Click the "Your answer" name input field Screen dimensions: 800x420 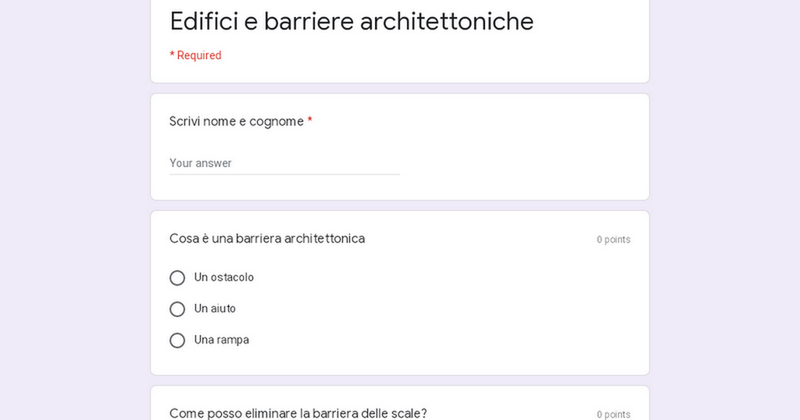pos(284,163)
